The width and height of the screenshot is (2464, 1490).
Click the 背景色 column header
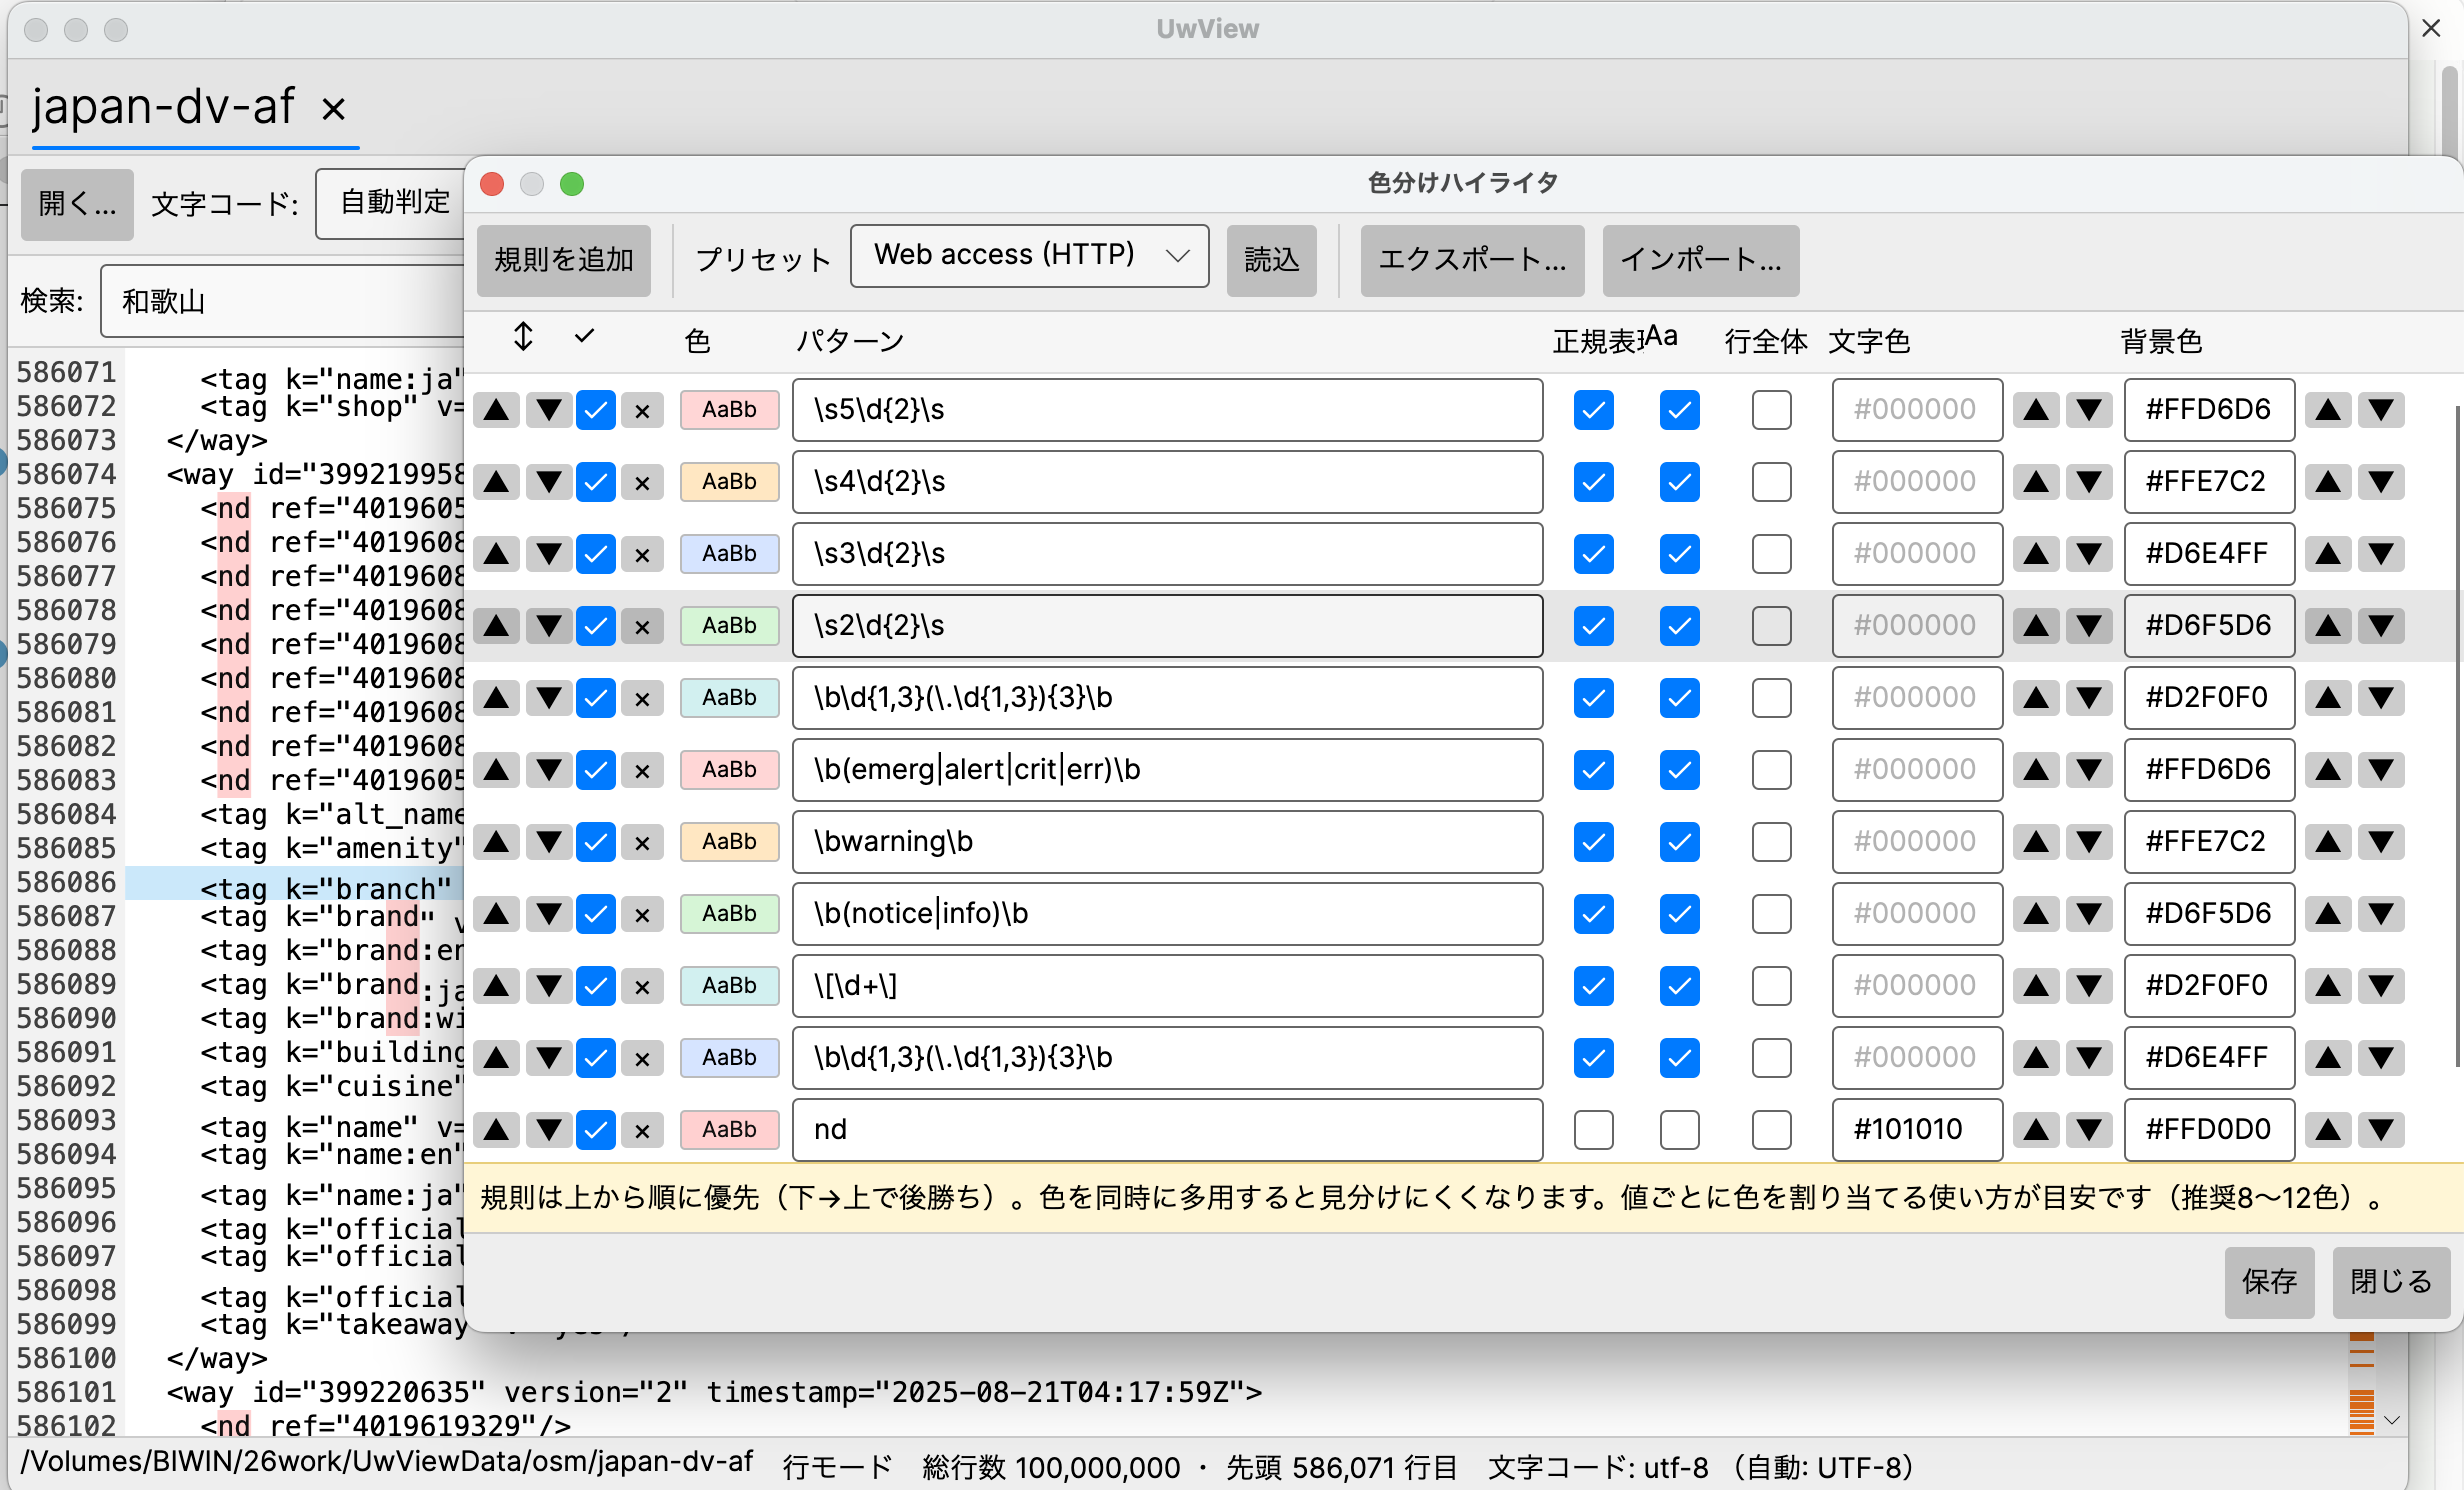[2161, 341]
